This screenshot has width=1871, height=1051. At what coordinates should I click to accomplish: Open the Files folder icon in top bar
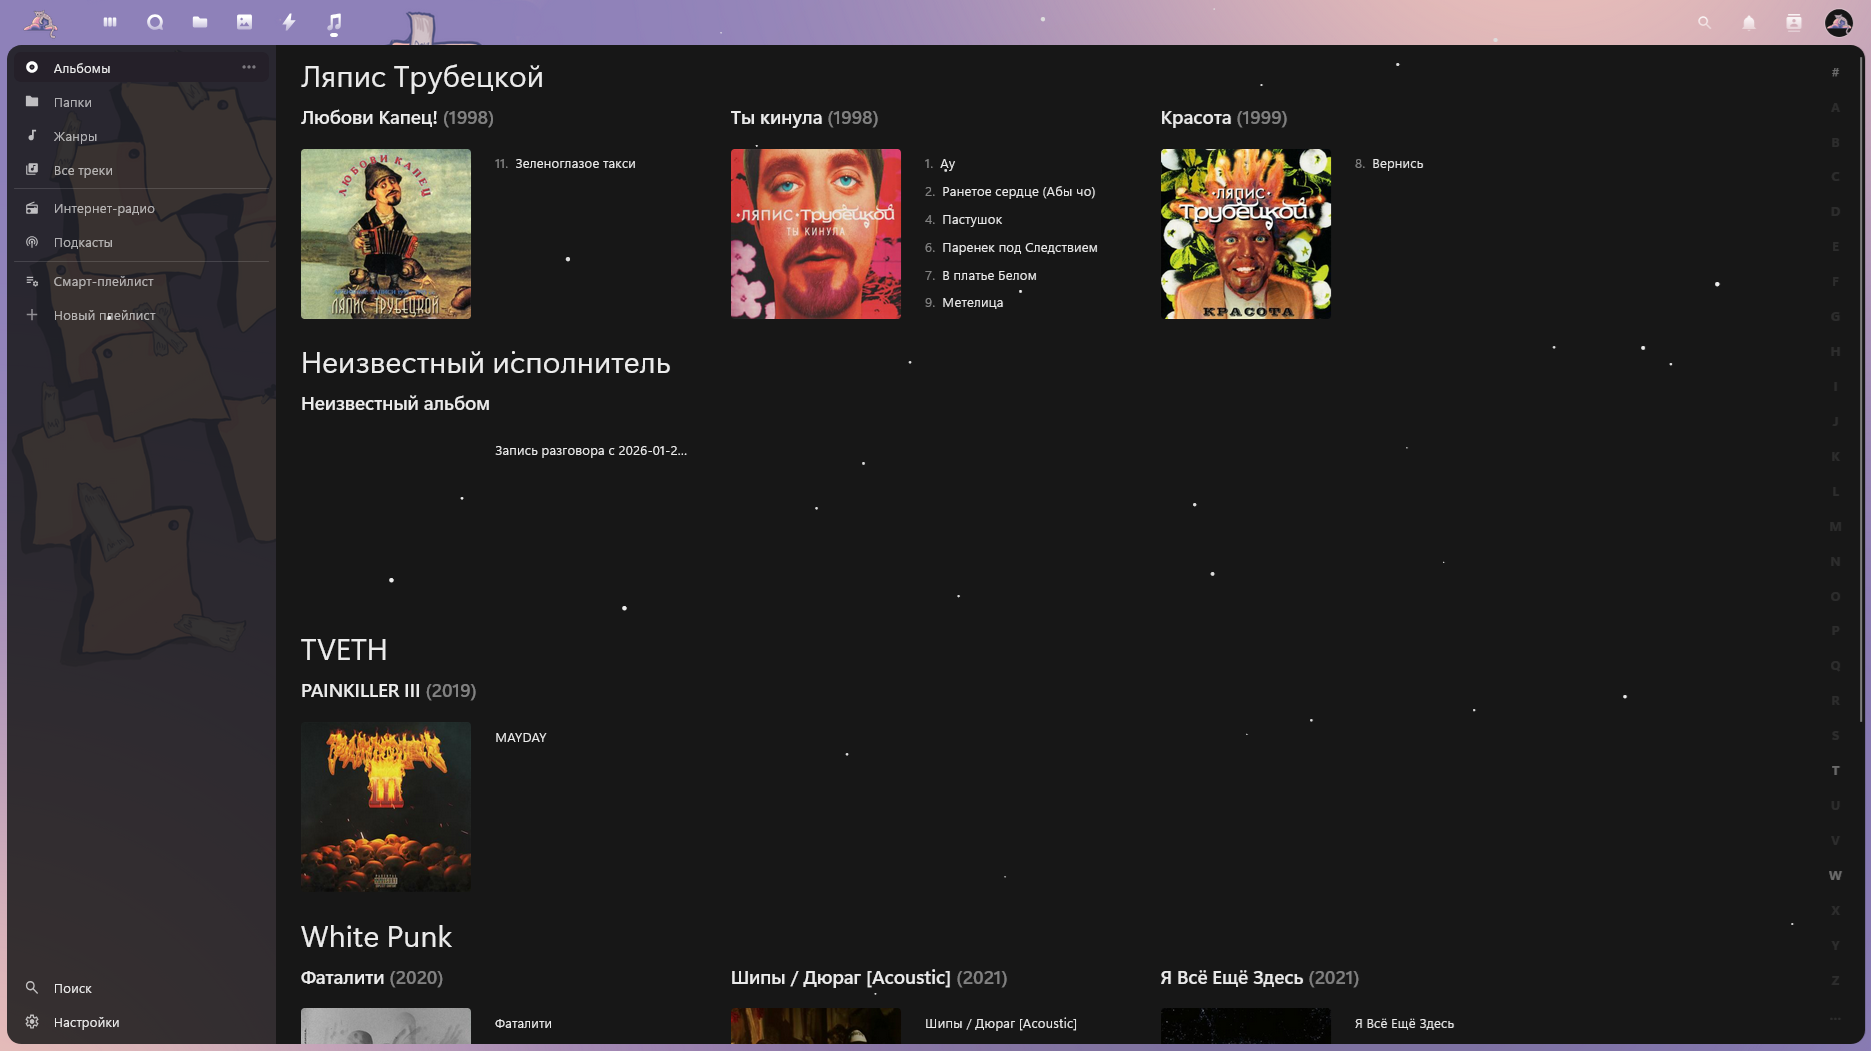tap(199, 21)
